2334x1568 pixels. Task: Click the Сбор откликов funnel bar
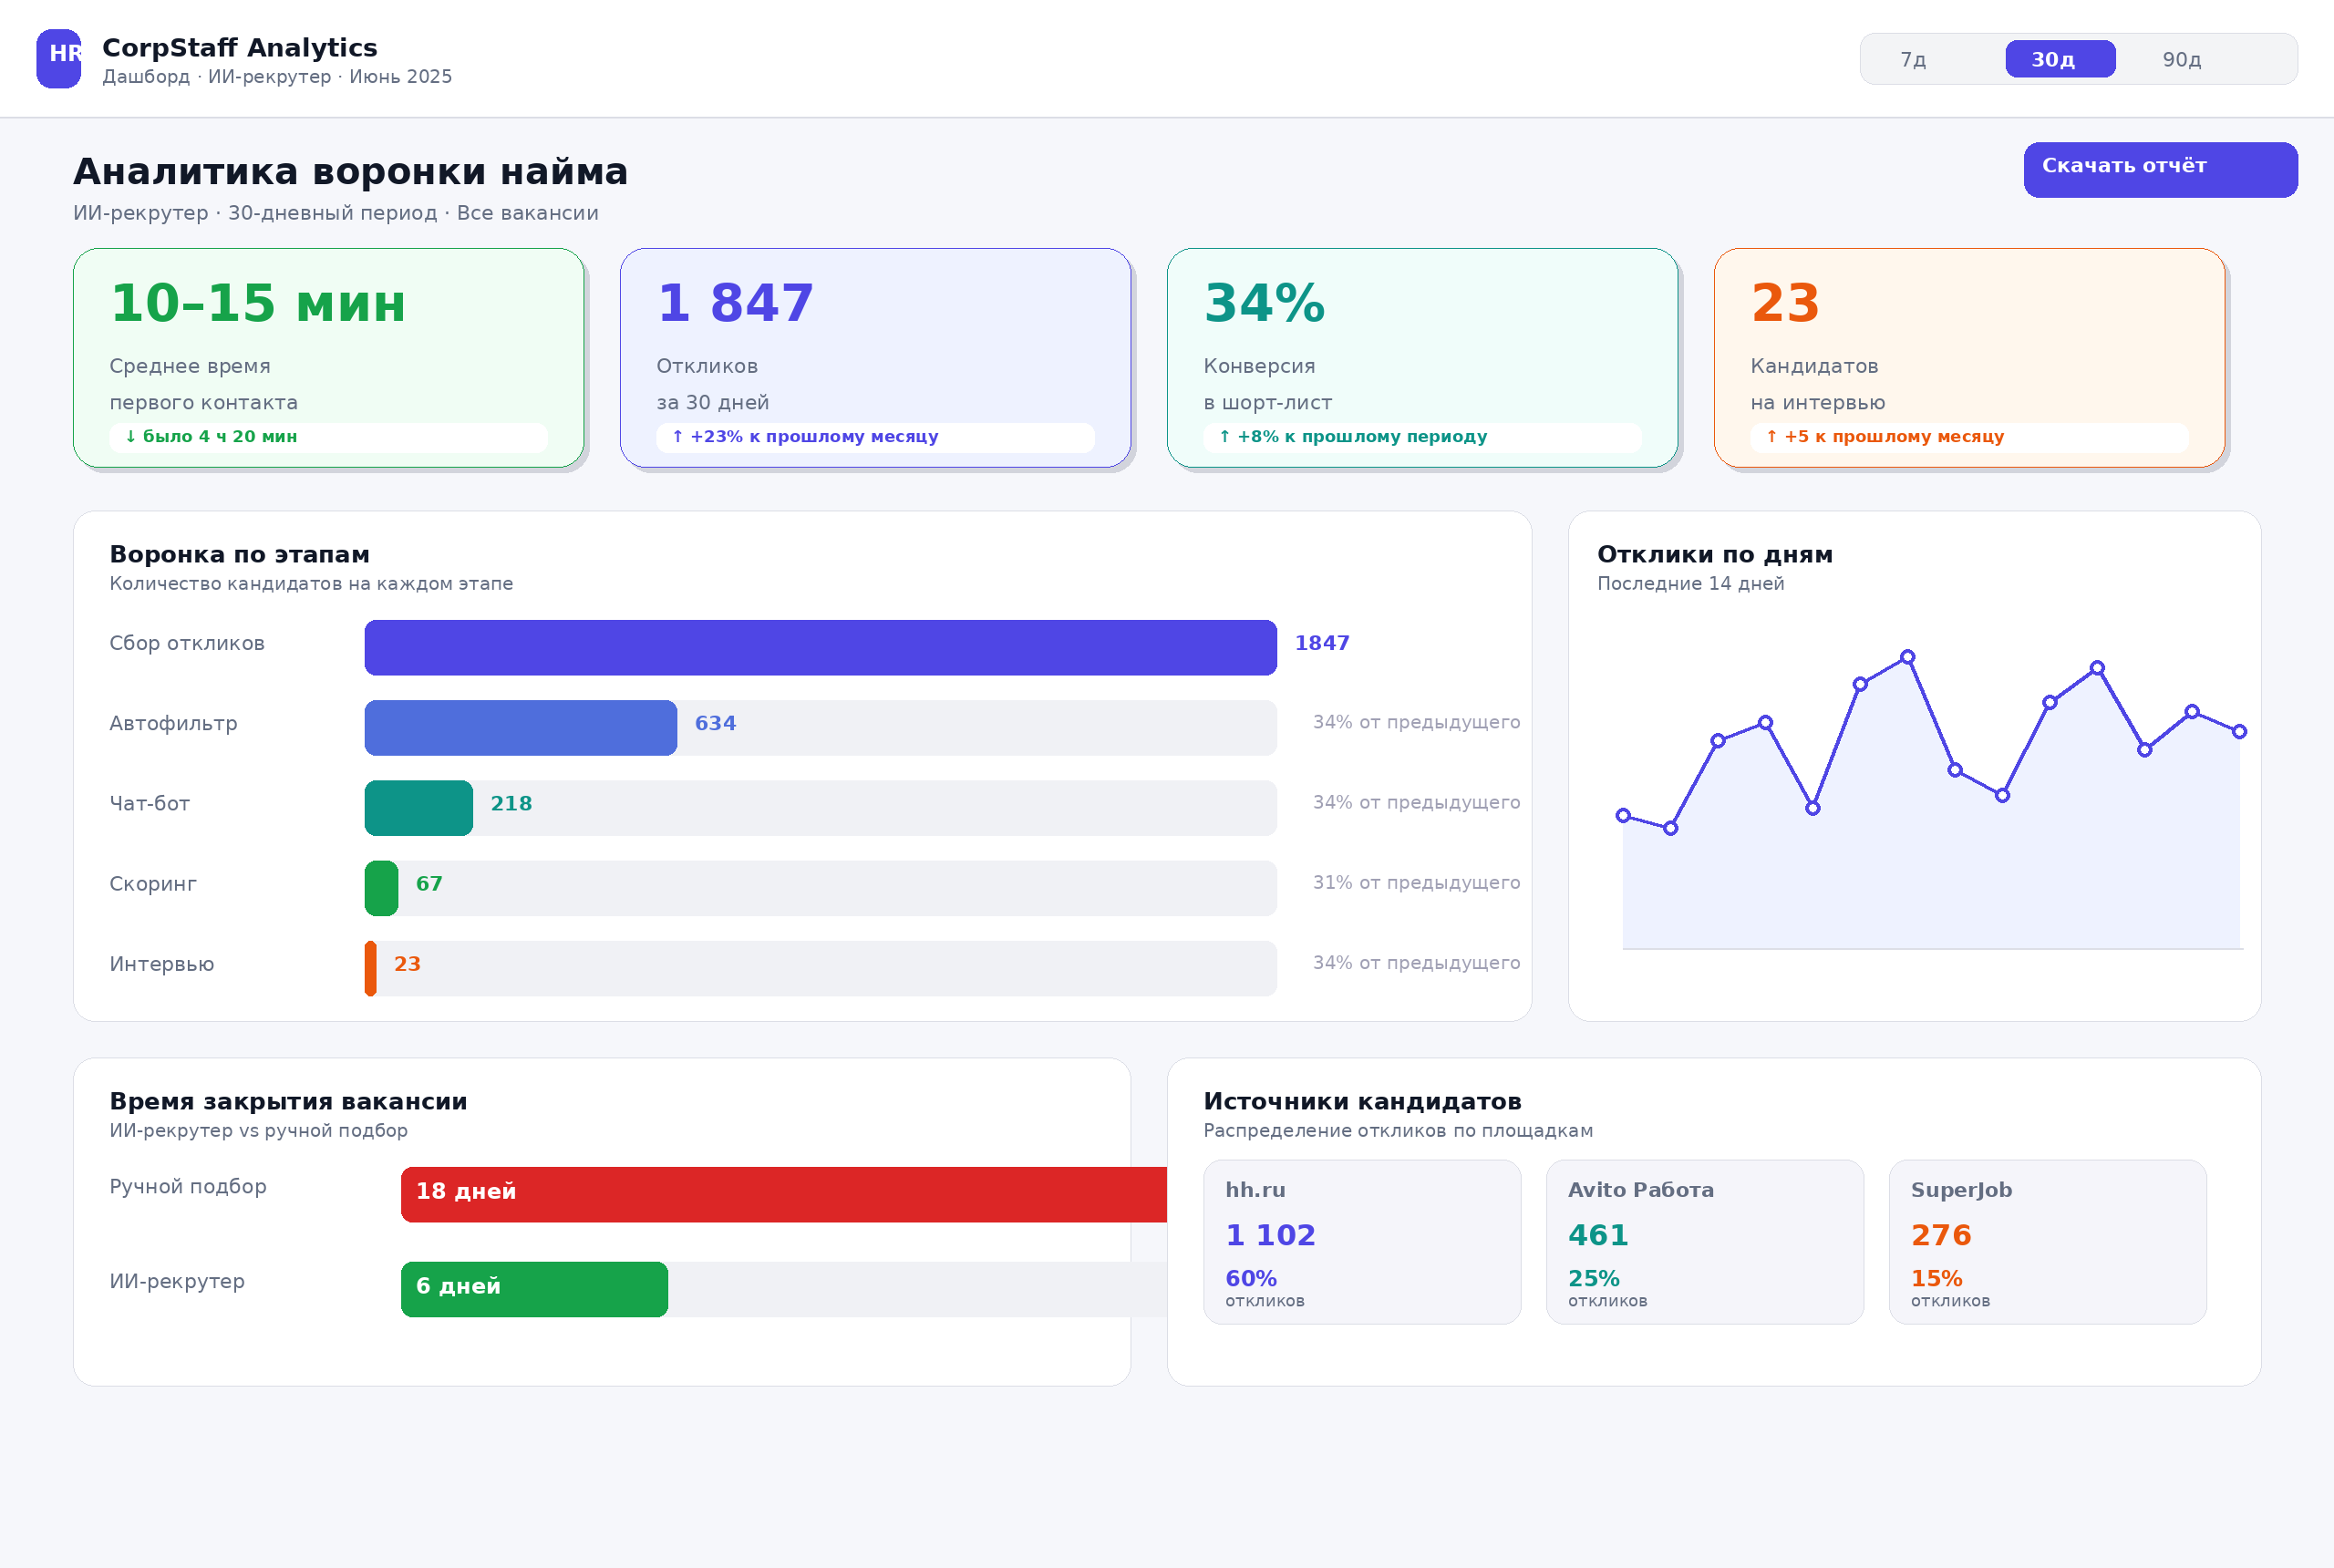[820, 647]
